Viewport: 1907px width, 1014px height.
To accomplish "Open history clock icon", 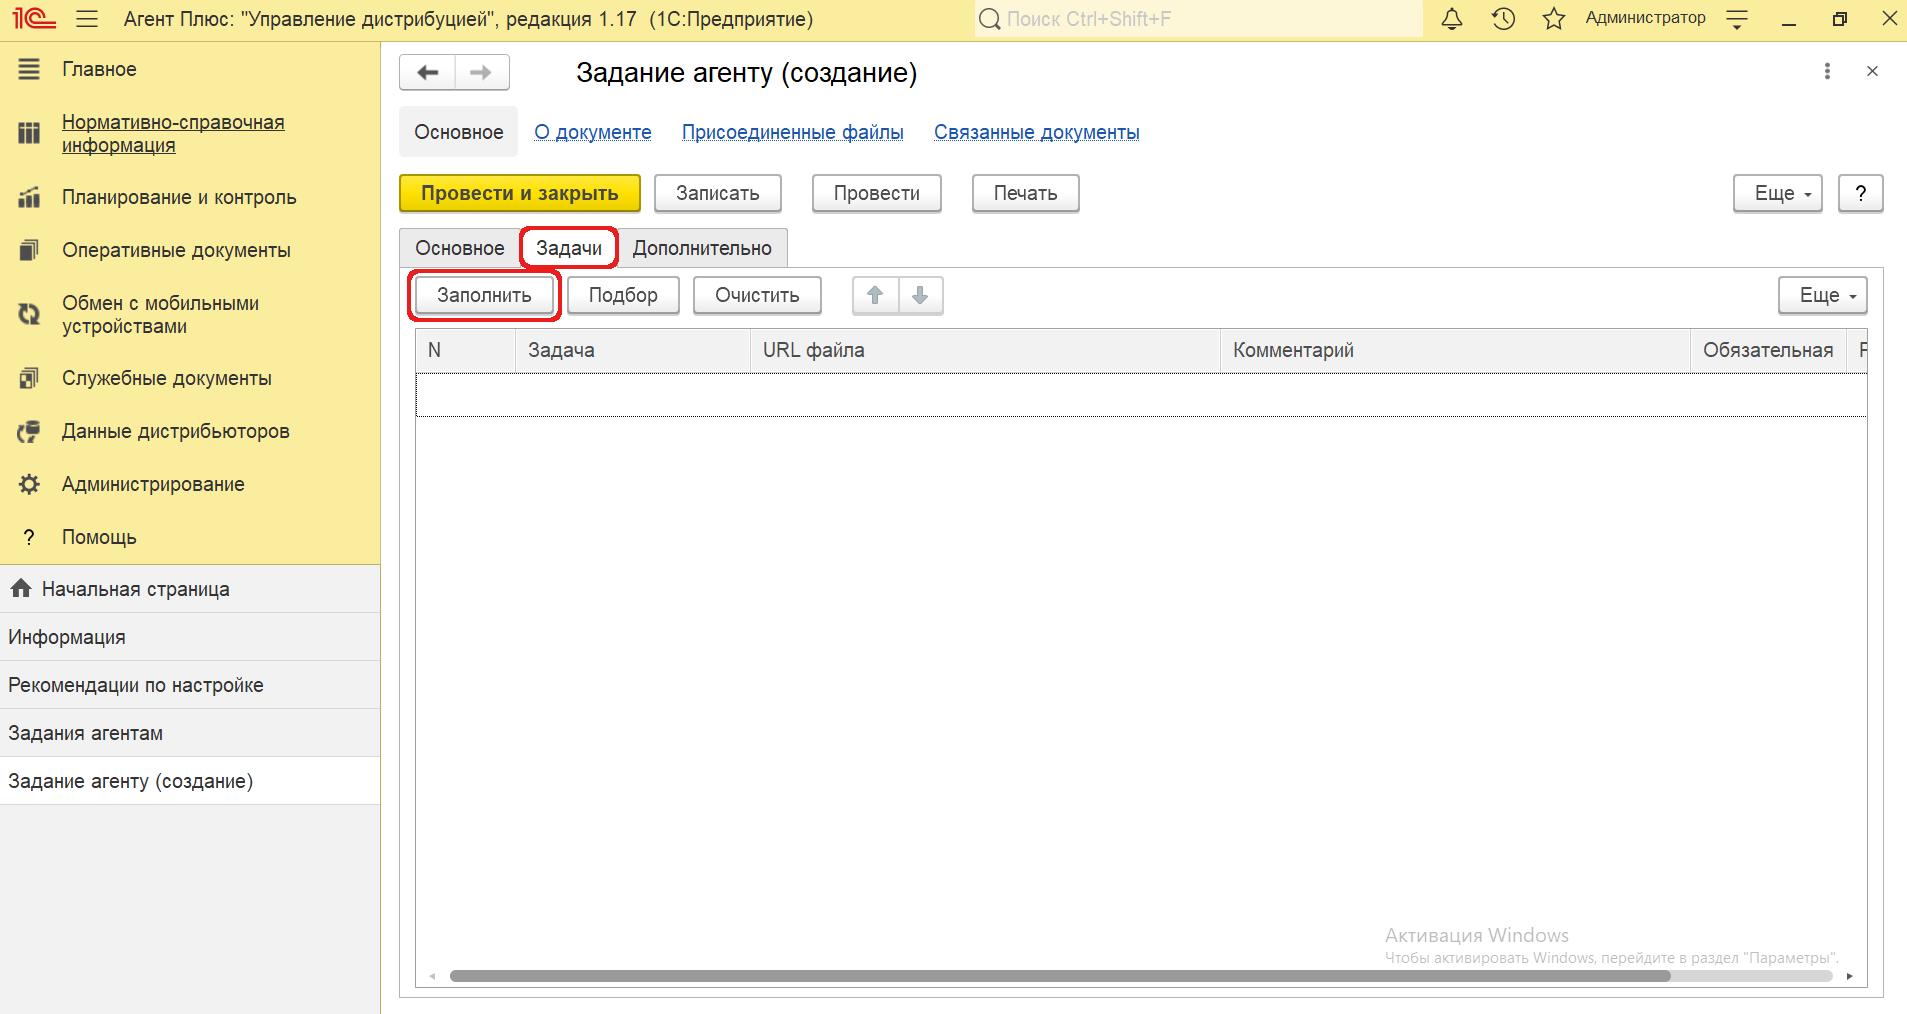I will (x=1503, y=19).
